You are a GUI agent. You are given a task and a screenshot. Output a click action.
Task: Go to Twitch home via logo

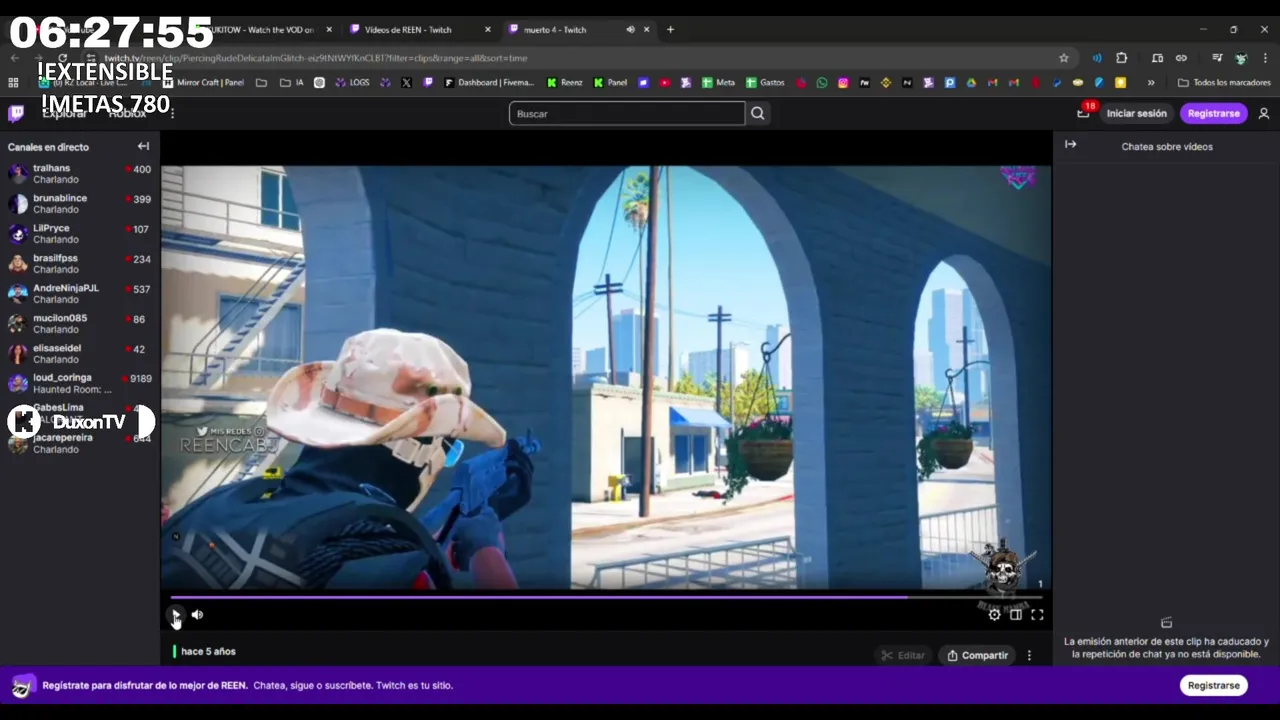pos(16,113)
